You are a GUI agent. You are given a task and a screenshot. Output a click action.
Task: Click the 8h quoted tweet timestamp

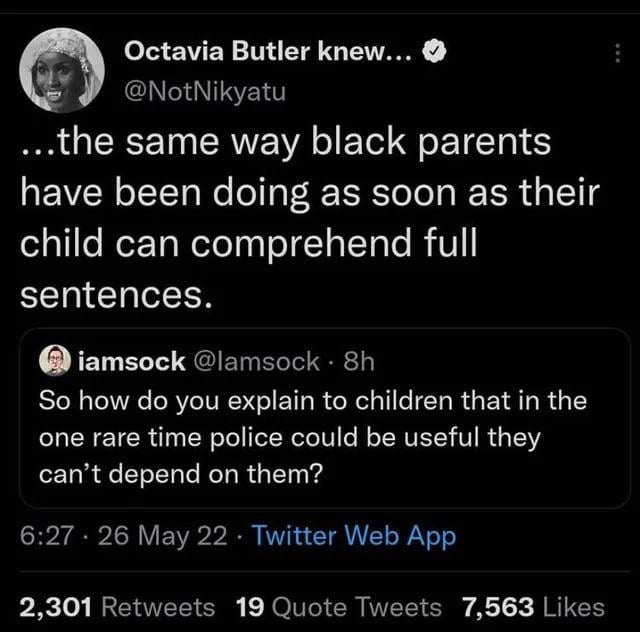355,360
